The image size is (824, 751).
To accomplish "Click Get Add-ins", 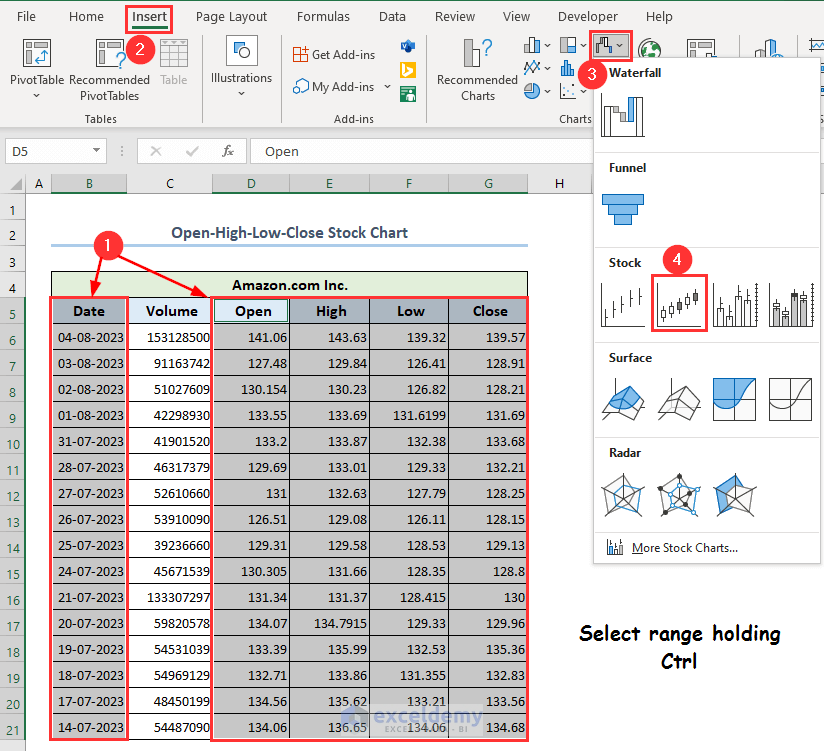I will 334,55.
